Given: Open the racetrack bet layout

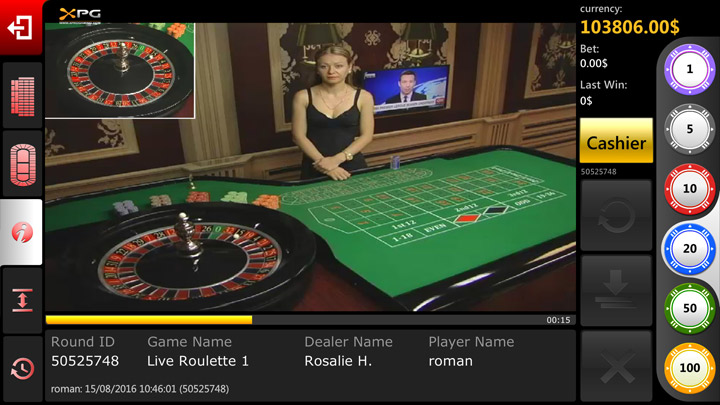Looking at the screenshot, I should click(x=22, y=165).
